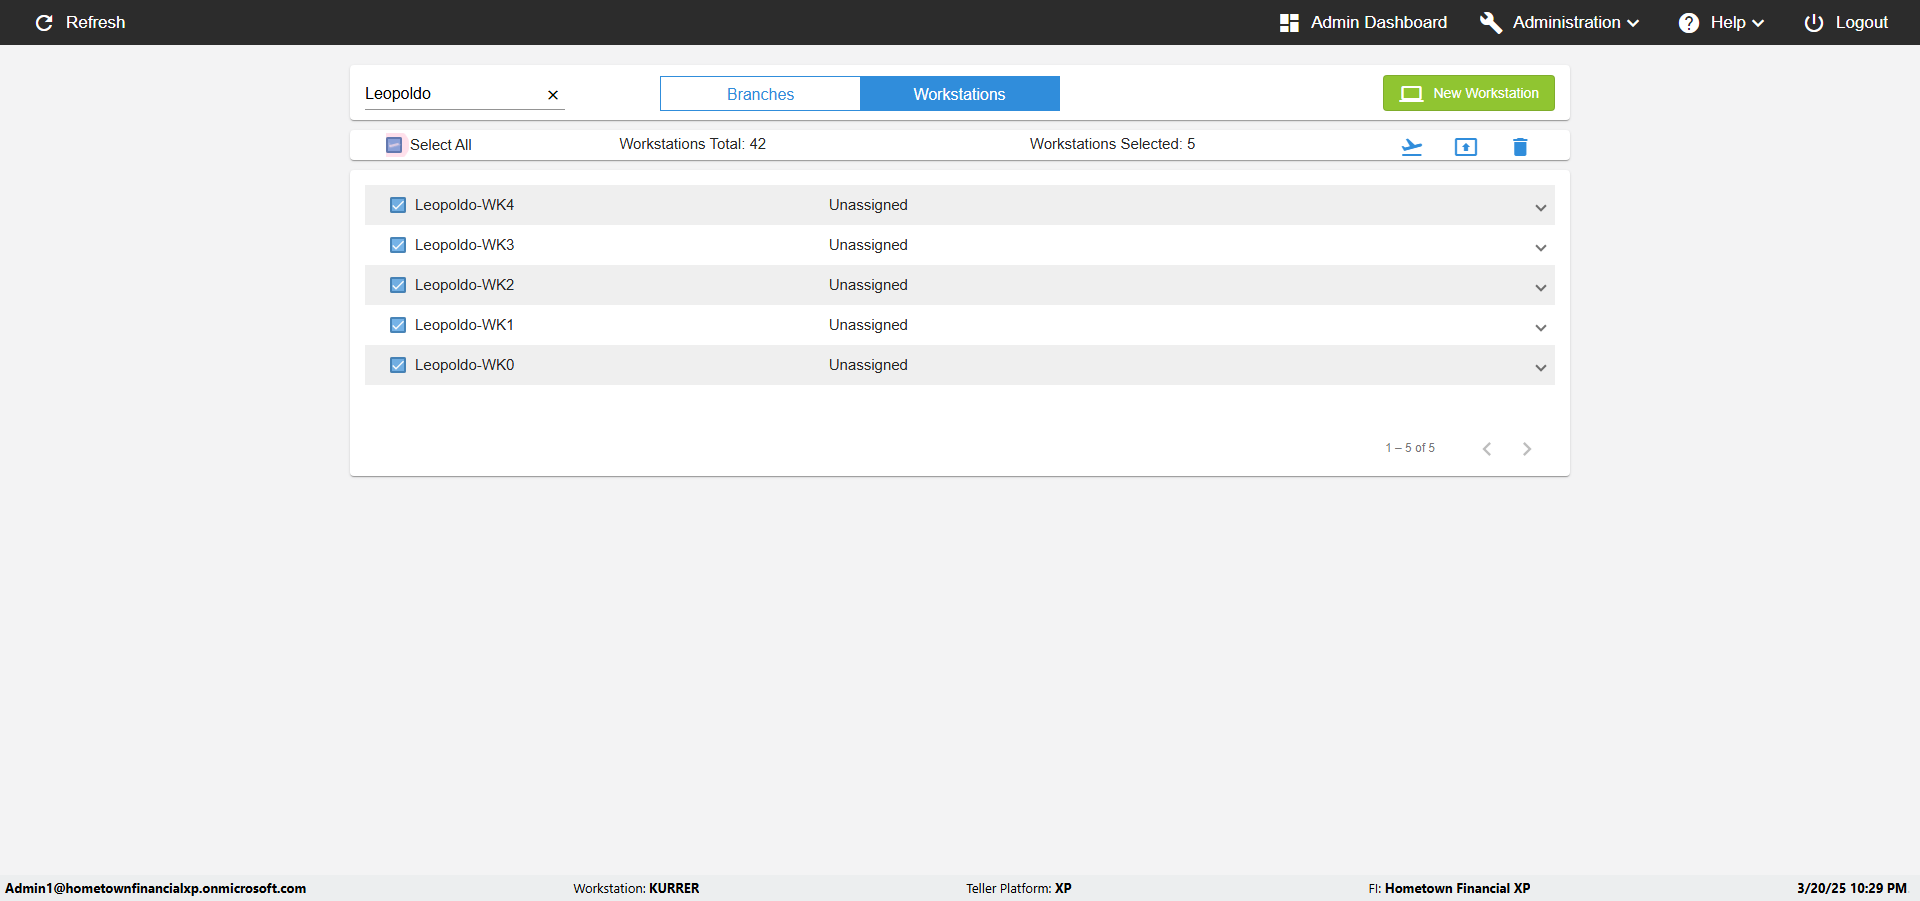Delete selected workstations with the trash icon
The width and height of the screenshot is (1920, 901).
pyautogui.click(x=1520, y=147)
